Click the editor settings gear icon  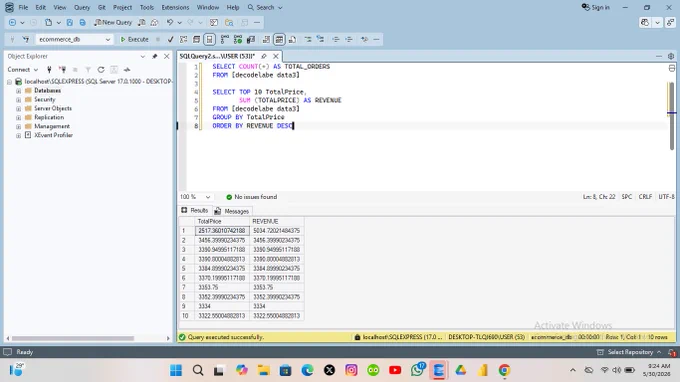[x=671, y=56]
